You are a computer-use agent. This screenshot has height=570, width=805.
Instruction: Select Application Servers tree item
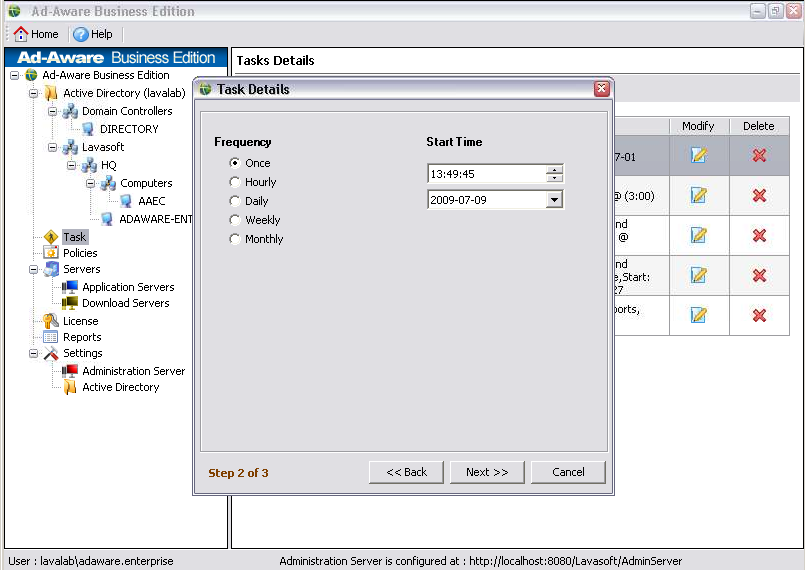click(128, 287)
